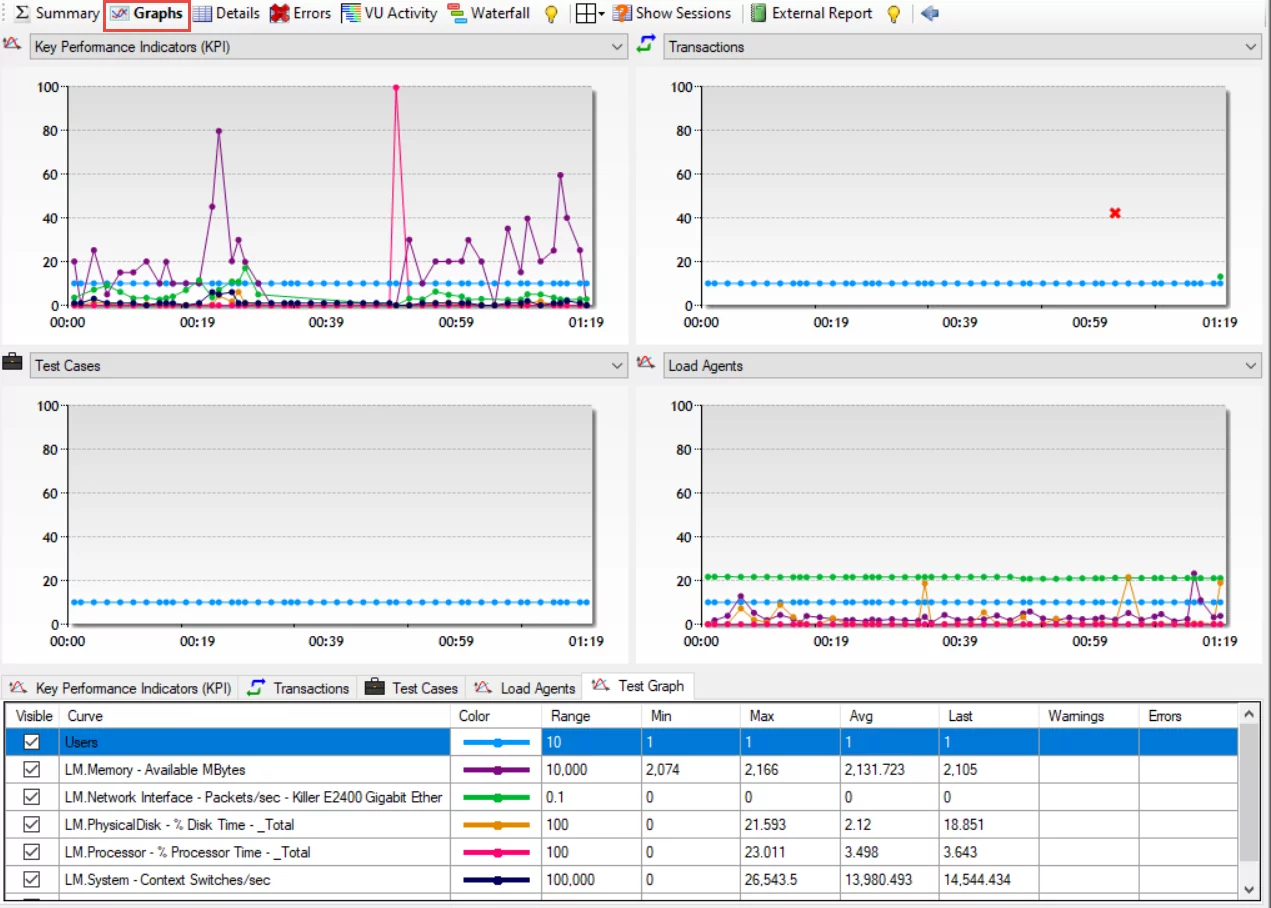The height and width of the screenshot is (908, 1271).
Task: Click the chart icon beside the Load Agents dropdown
Action: (x=646, y=363)
